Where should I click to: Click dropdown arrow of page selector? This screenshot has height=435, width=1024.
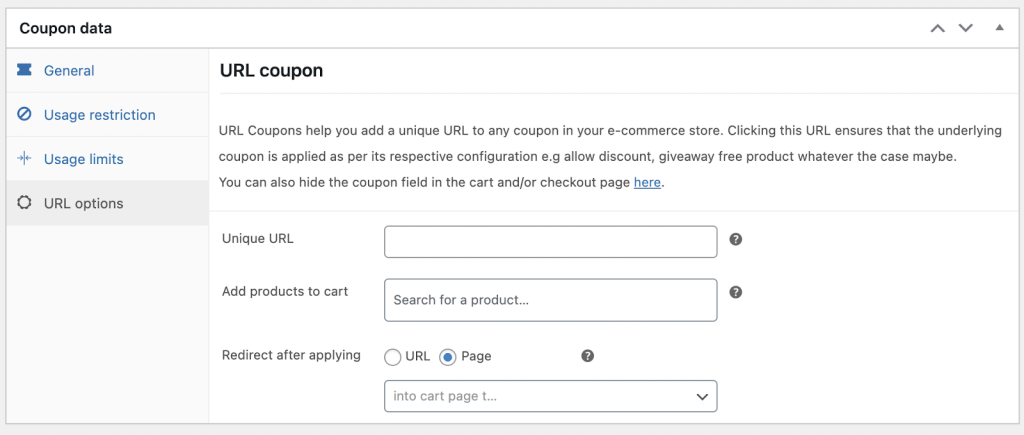[x=702, y=396]
